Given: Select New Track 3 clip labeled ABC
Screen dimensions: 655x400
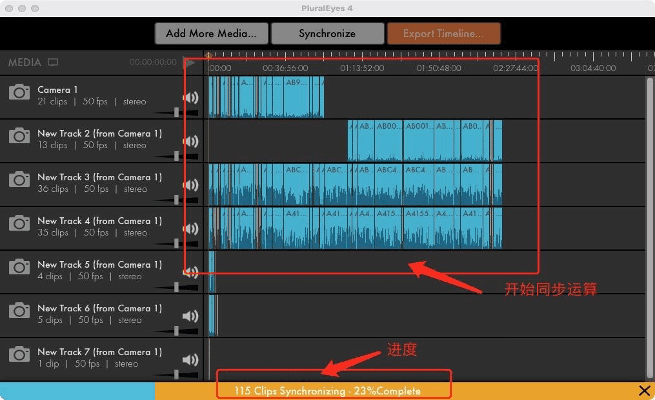Looking at the screenshot, I should [x=297, y=185].
